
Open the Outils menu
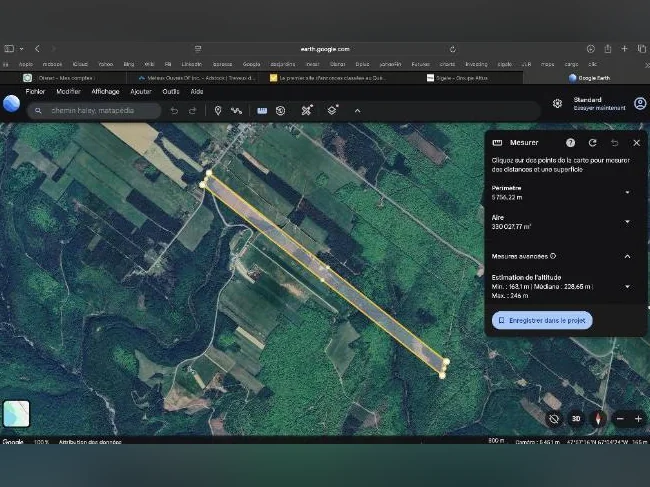tap(171, 92)
